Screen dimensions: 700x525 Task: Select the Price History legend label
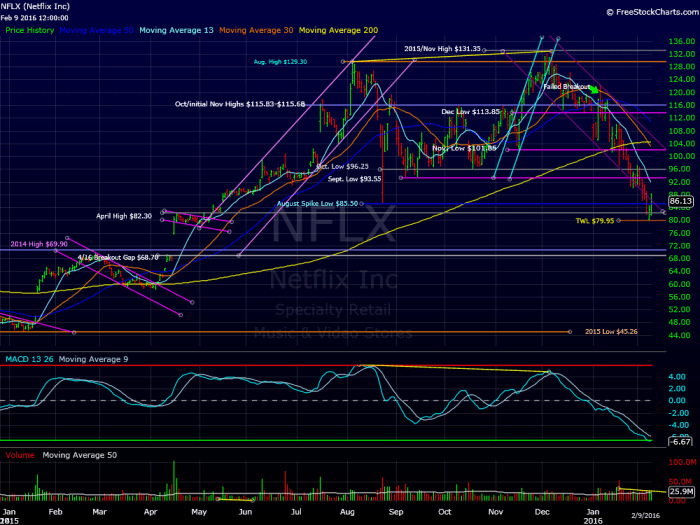[x=29, y=30]
